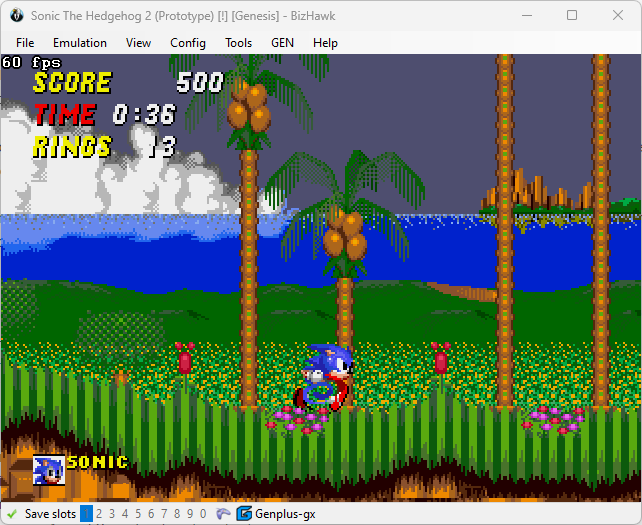This screenshot has width=642, height=525.
Task: Maximize the BizHawk window
Action: tap(572, 16)
